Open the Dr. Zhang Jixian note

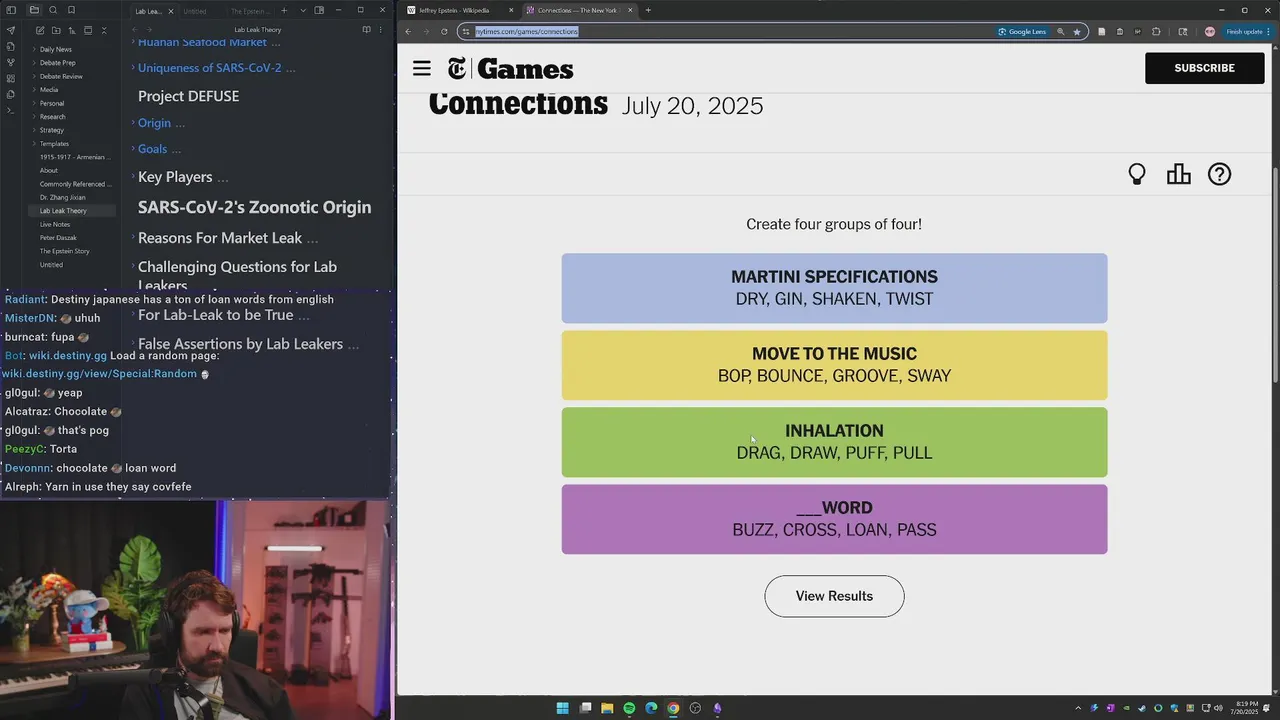pyautogui.click(x=62, y=197)
